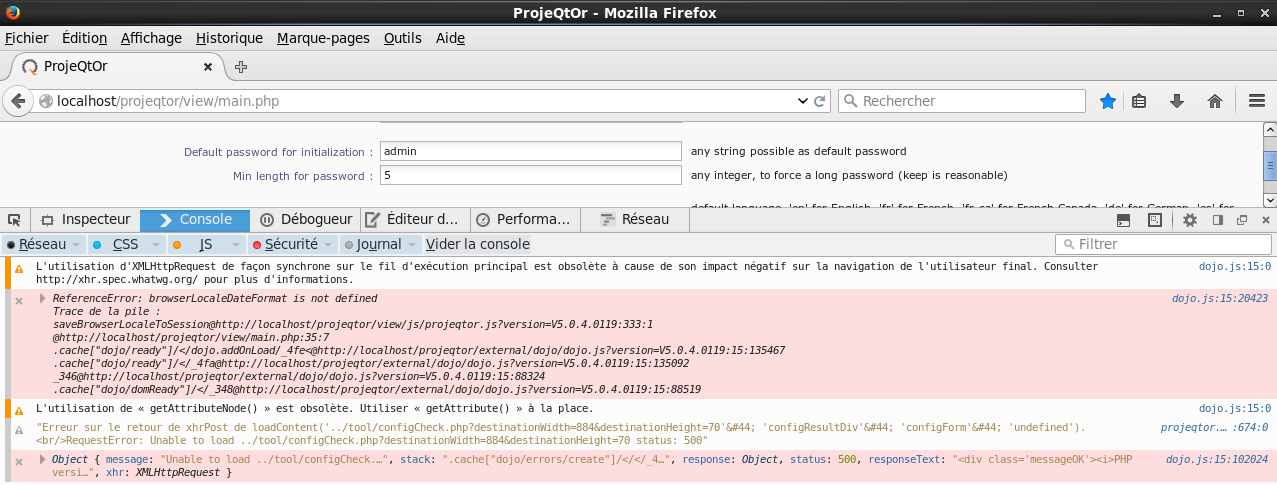Expand the ReferenceError stack trace triangle

[42, 298]
